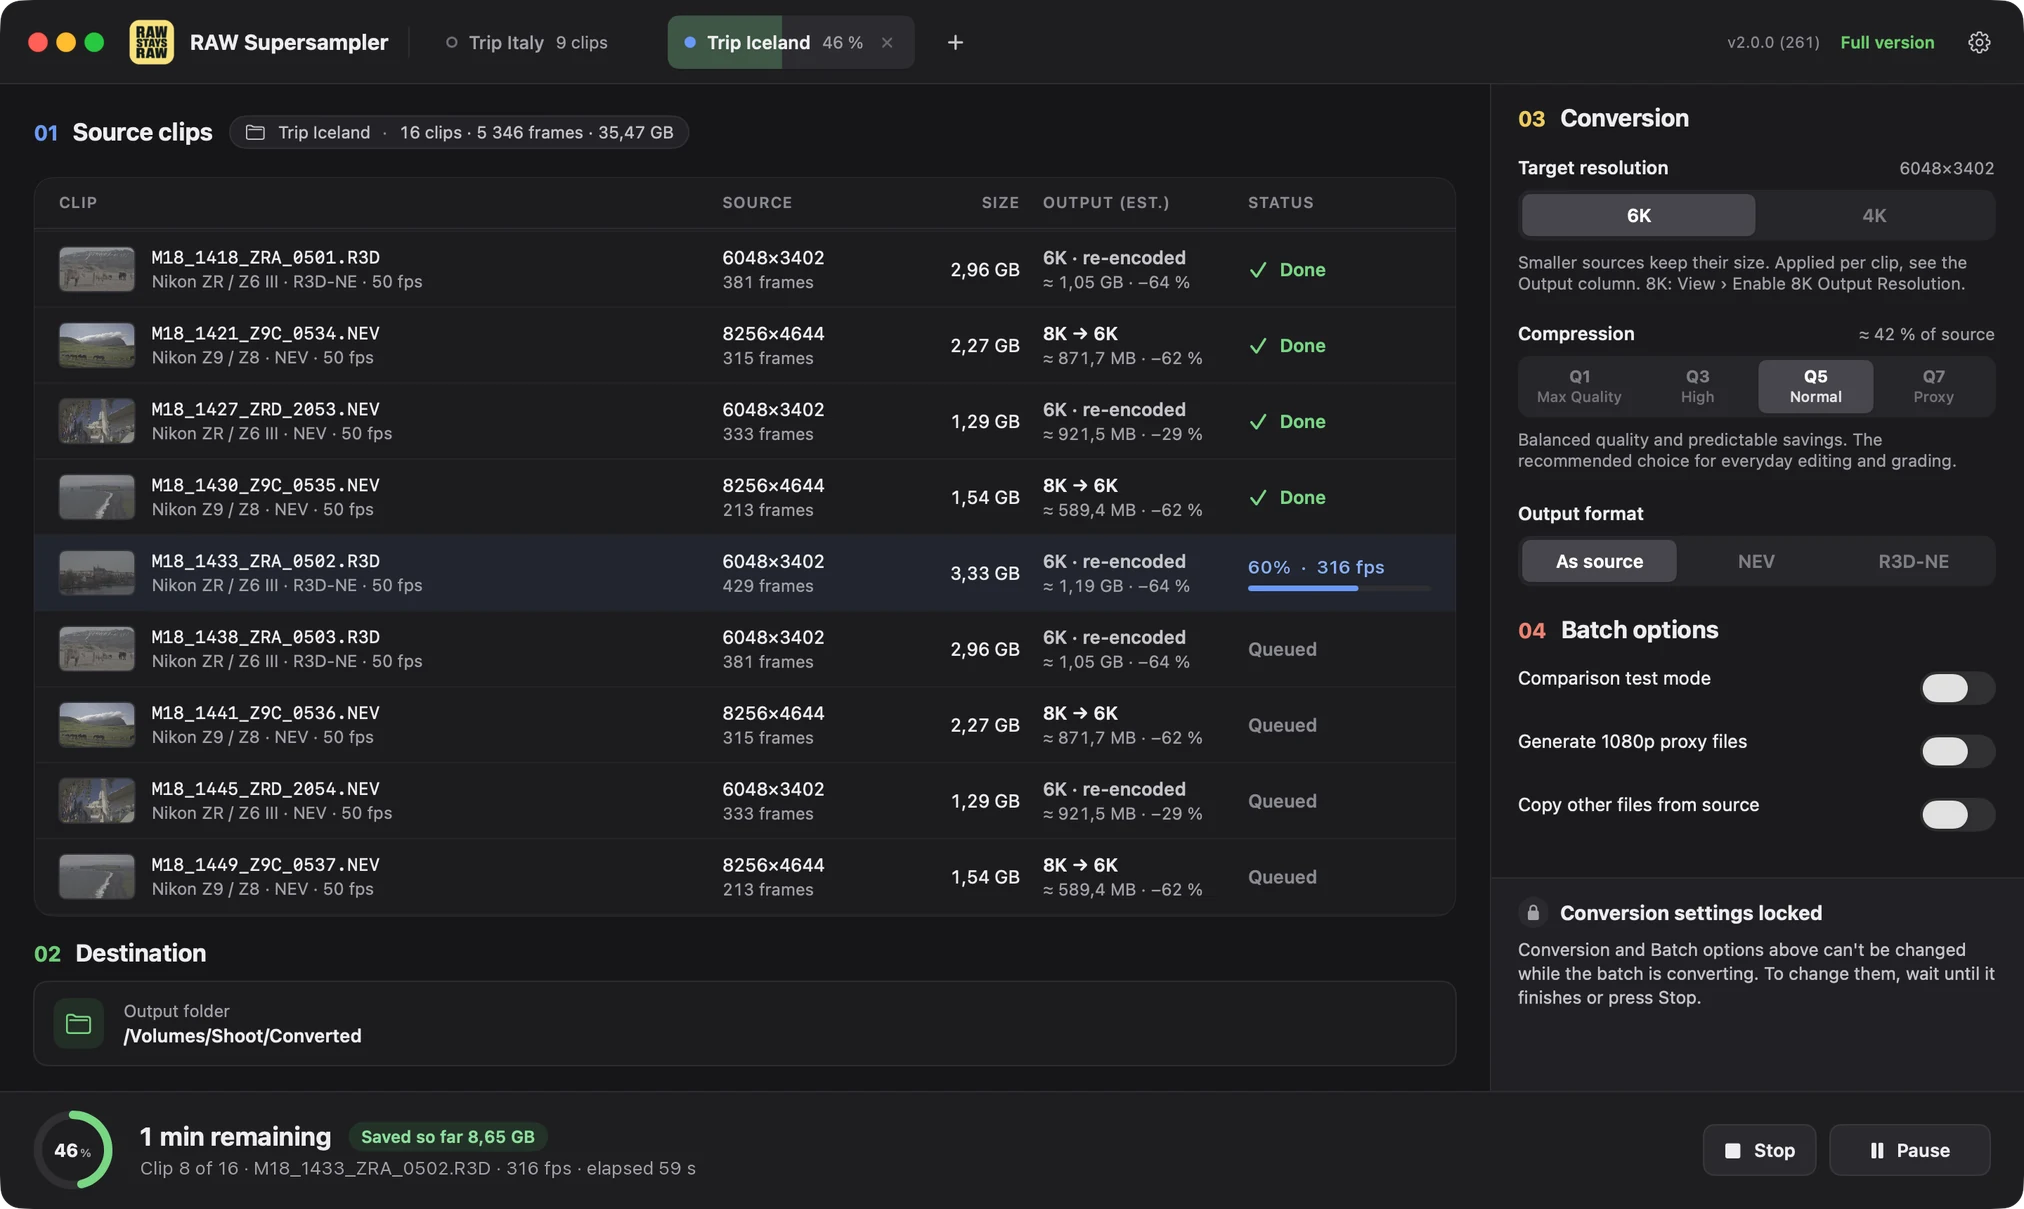The height and width of the screenshot is (1209, 2024).
Task: Click the circular 46 % progress ring
Action: [x=72, y=1150]
